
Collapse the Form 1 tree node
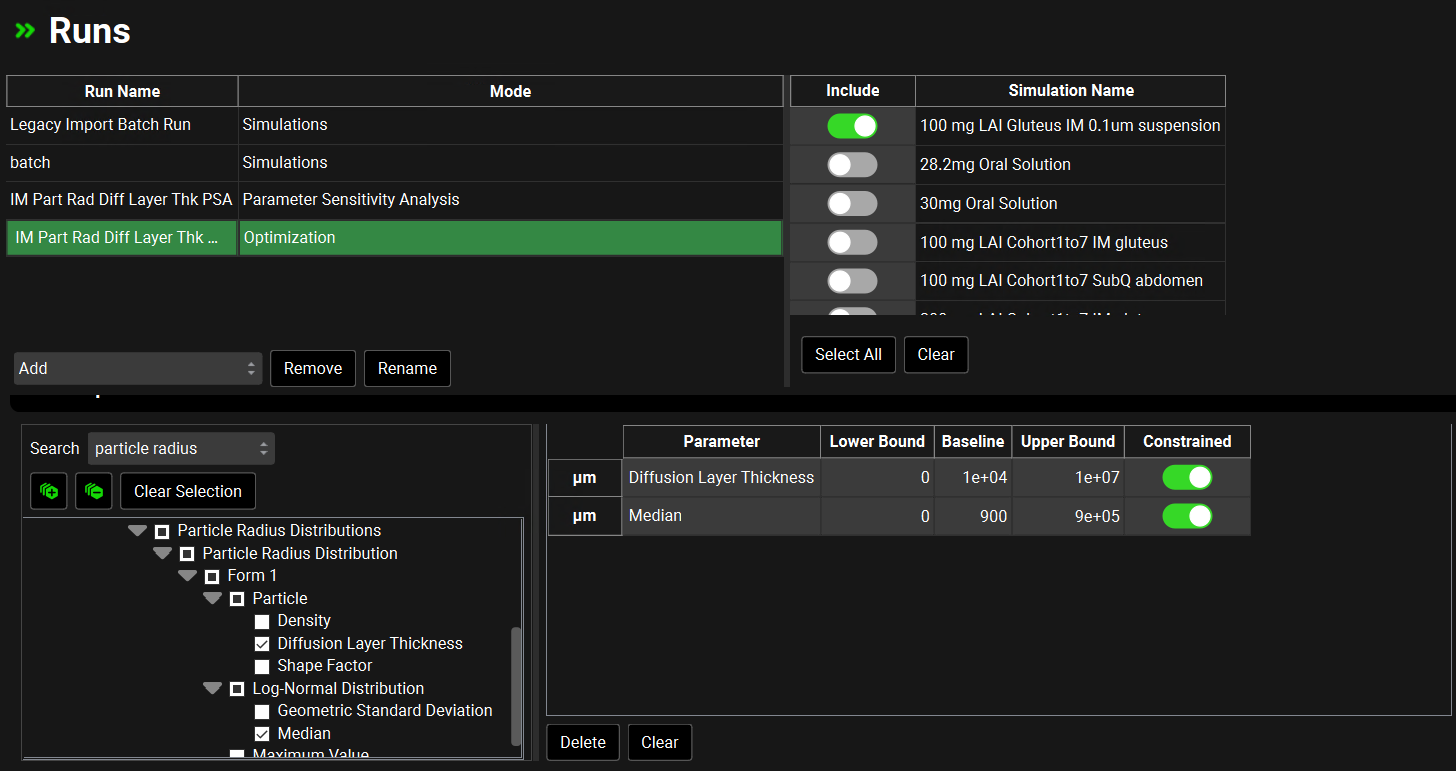pyautogui.click(x=187, y=576)
